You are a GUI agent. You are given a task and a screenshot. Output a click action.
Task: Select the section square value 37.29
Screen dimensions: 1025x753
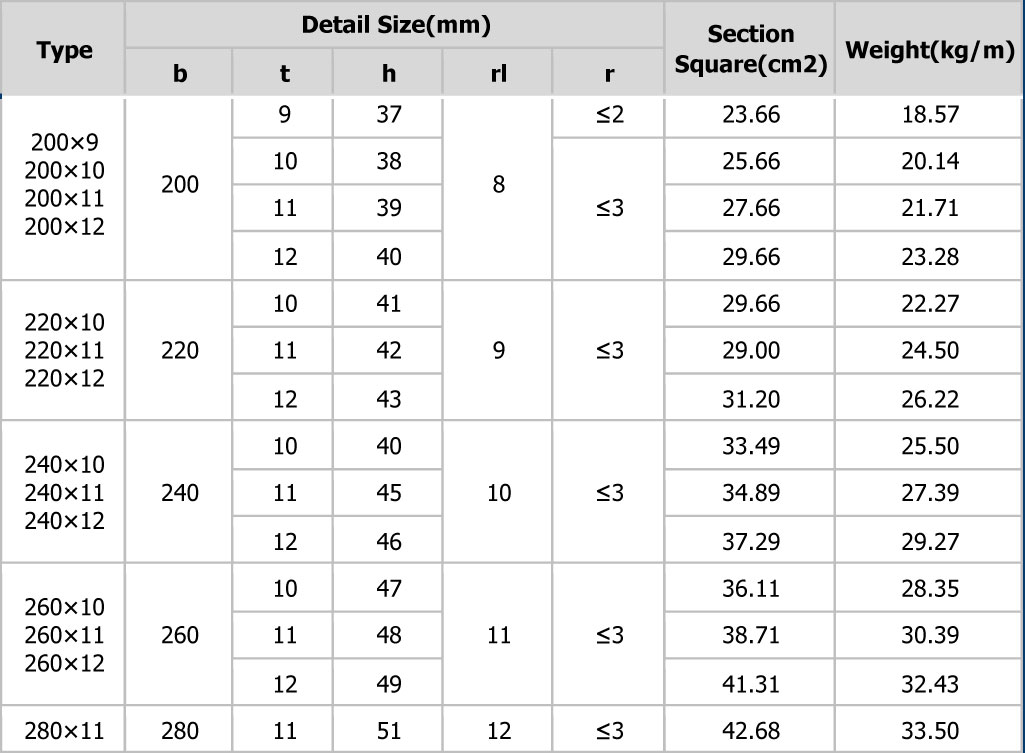pos(750,541)
